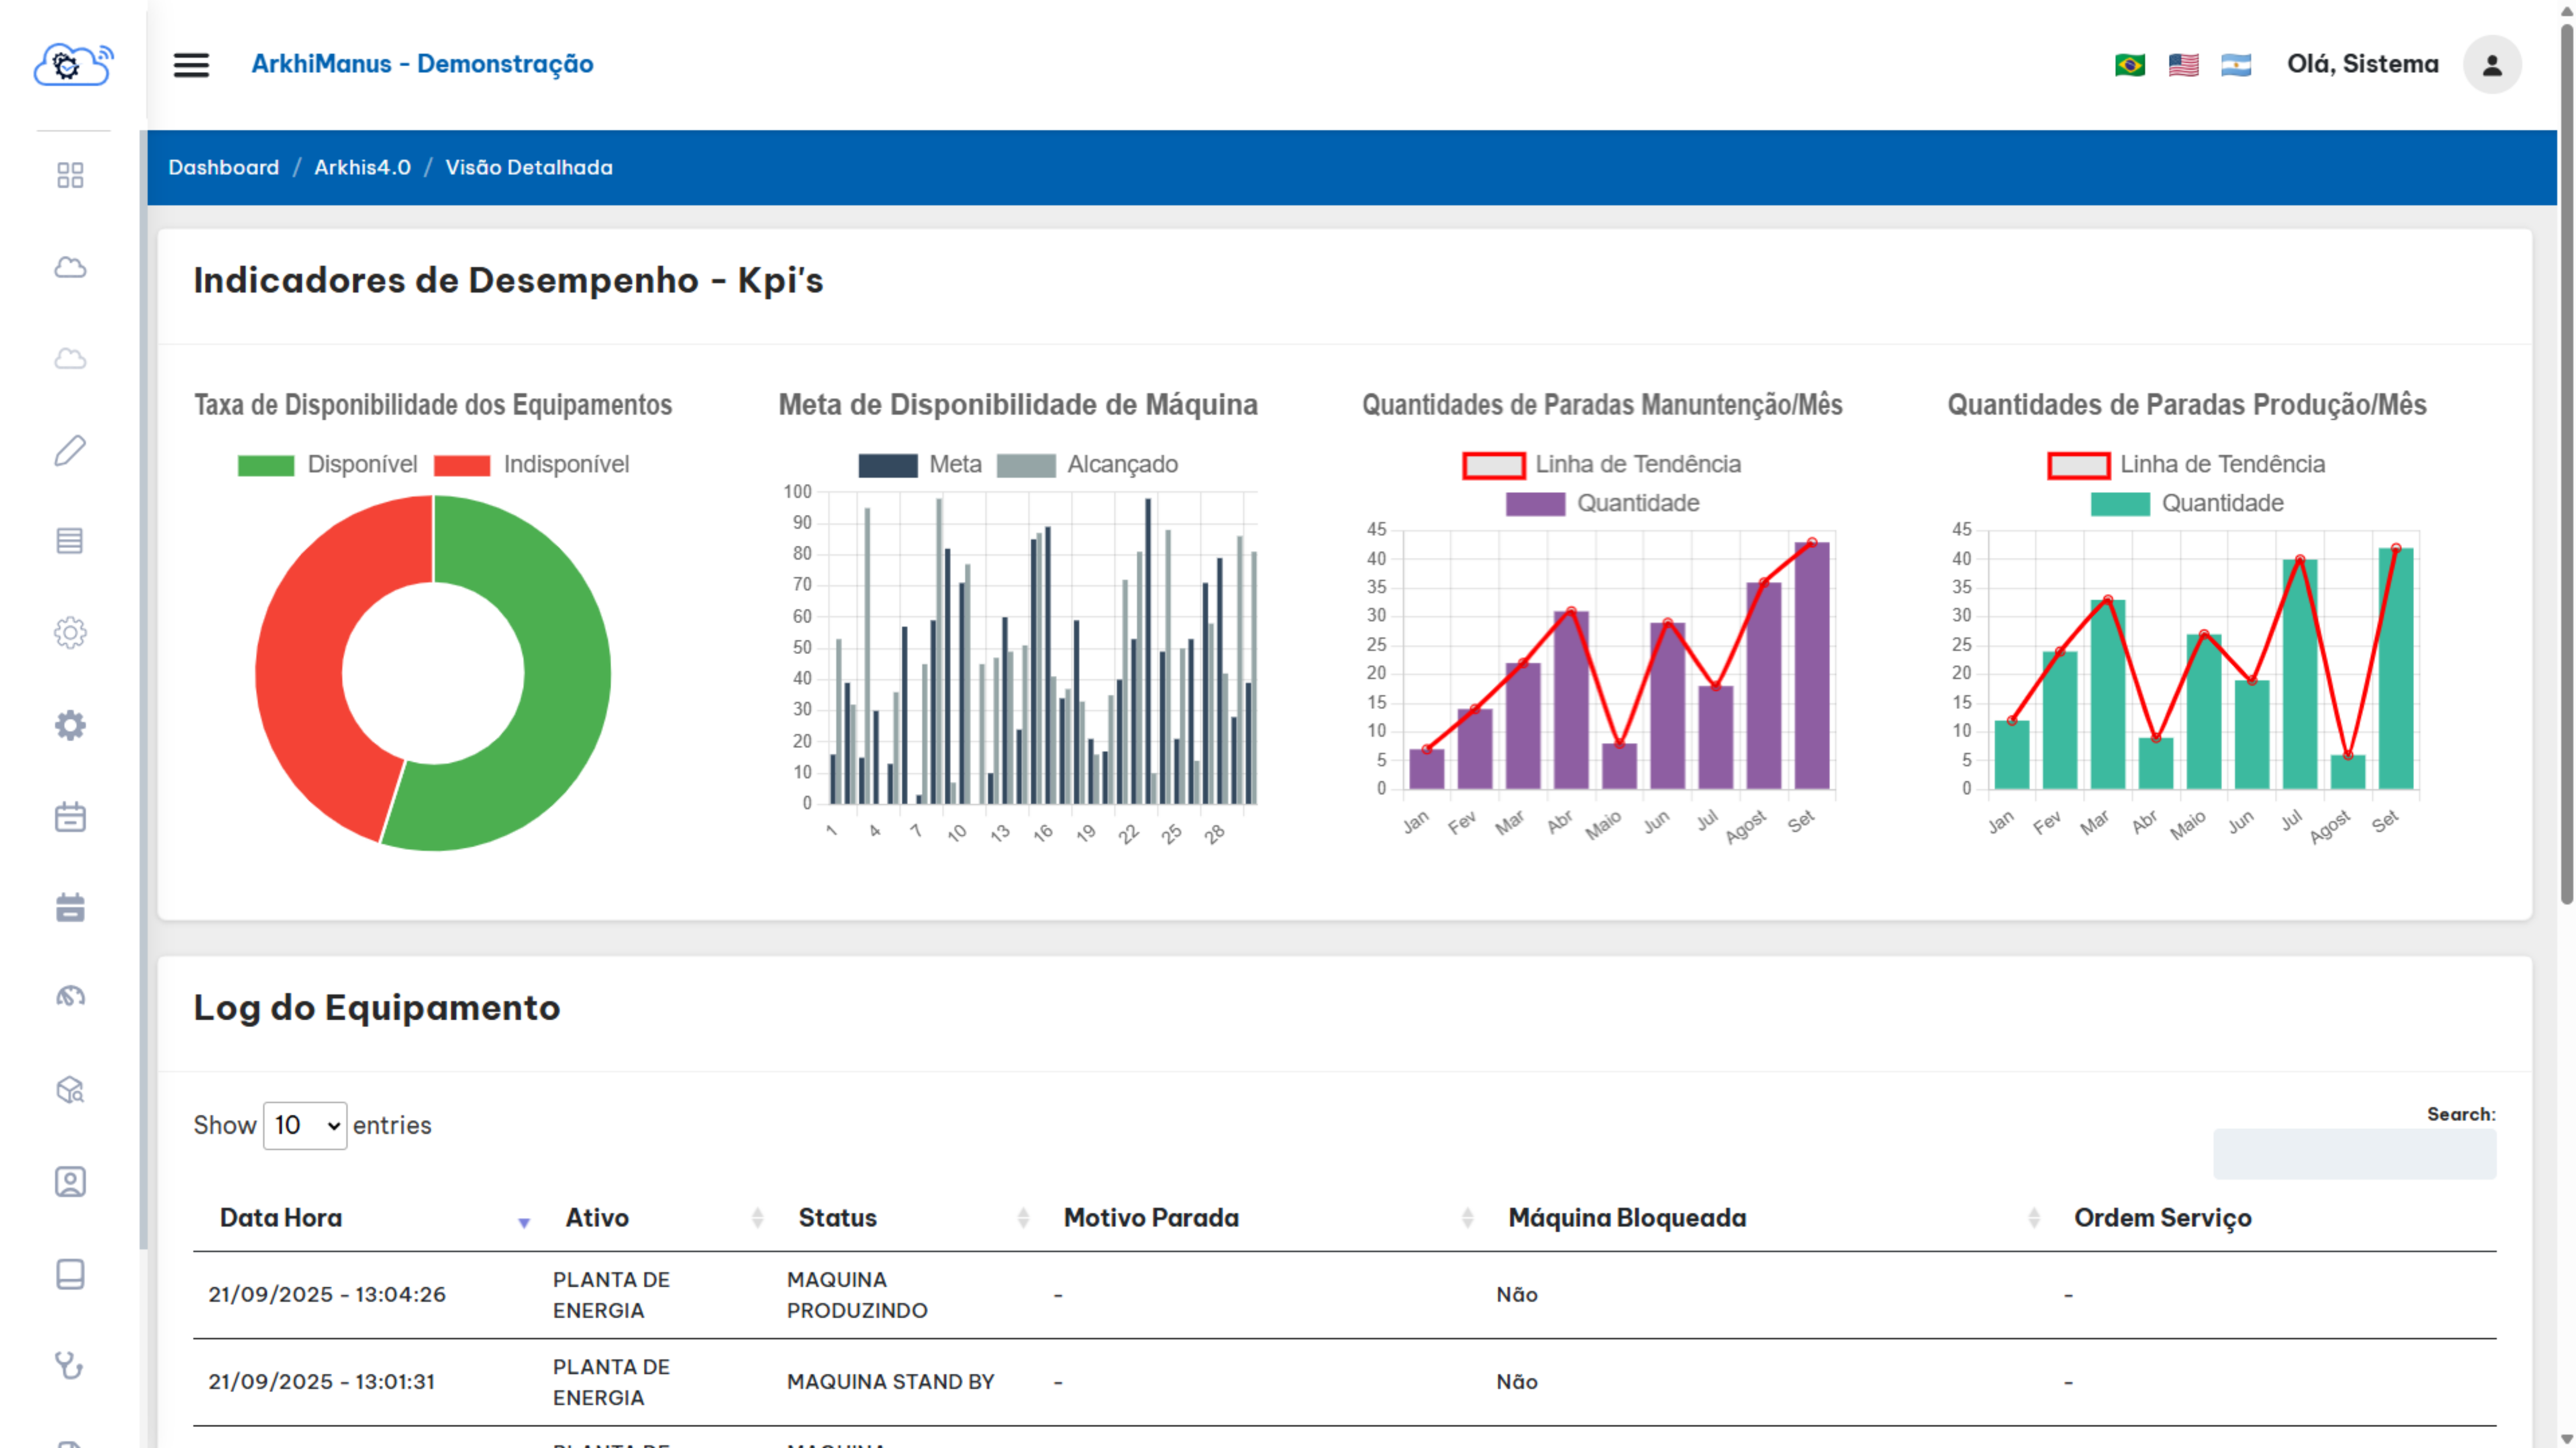The height and width of the screenshot is (1448, 2576).
Task: Select the US flag to switch language
Action: point(2184,64)
